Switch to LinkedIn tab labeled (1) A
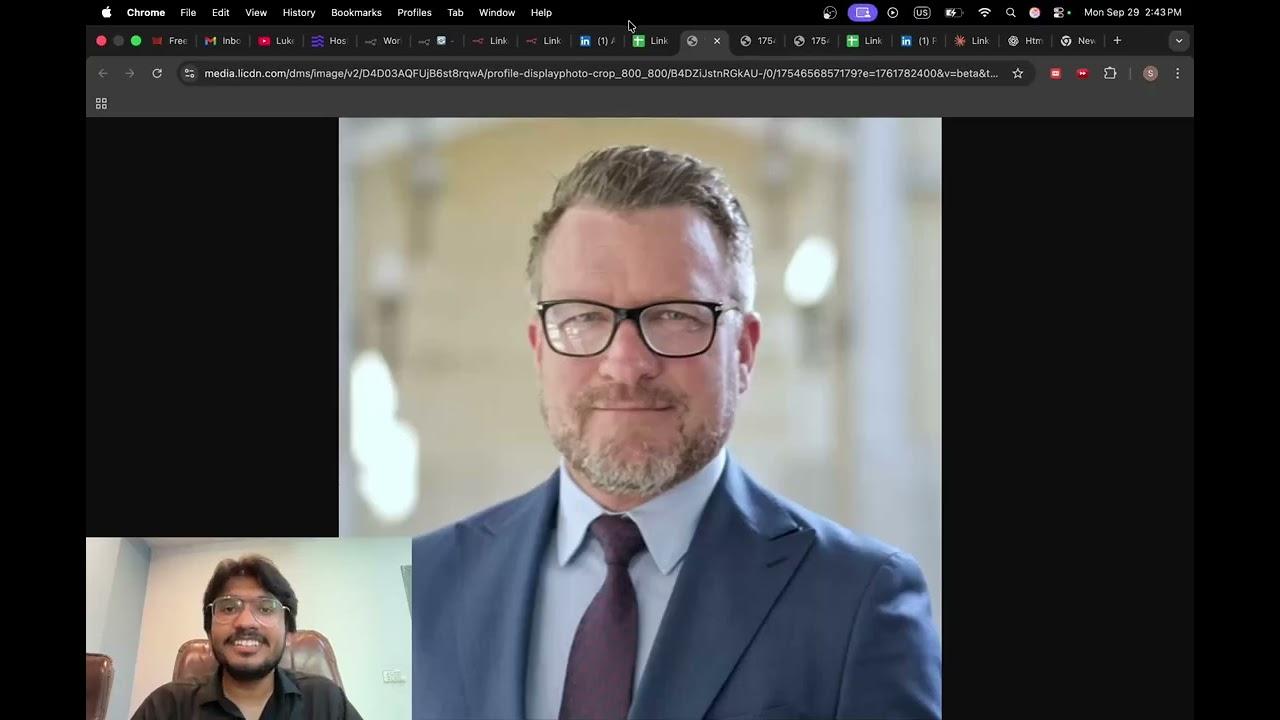The height and width of the screenshot is (720, 1280). click(597, 41)
